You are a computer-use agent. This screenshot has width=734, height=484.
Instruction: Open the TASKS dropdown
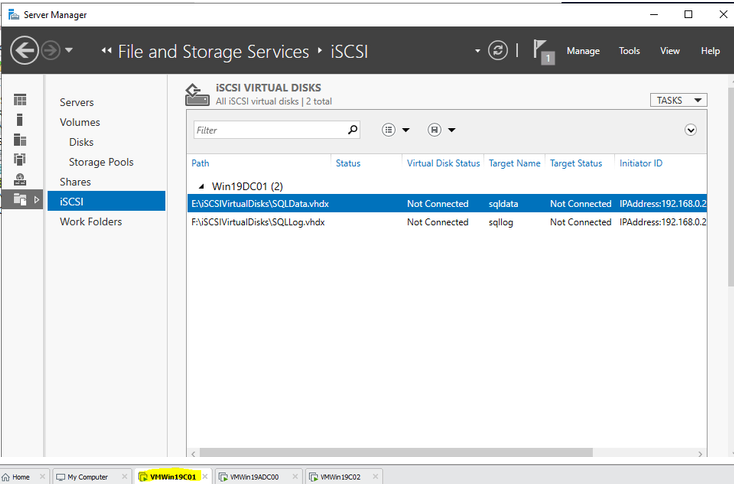click(679, 100)
